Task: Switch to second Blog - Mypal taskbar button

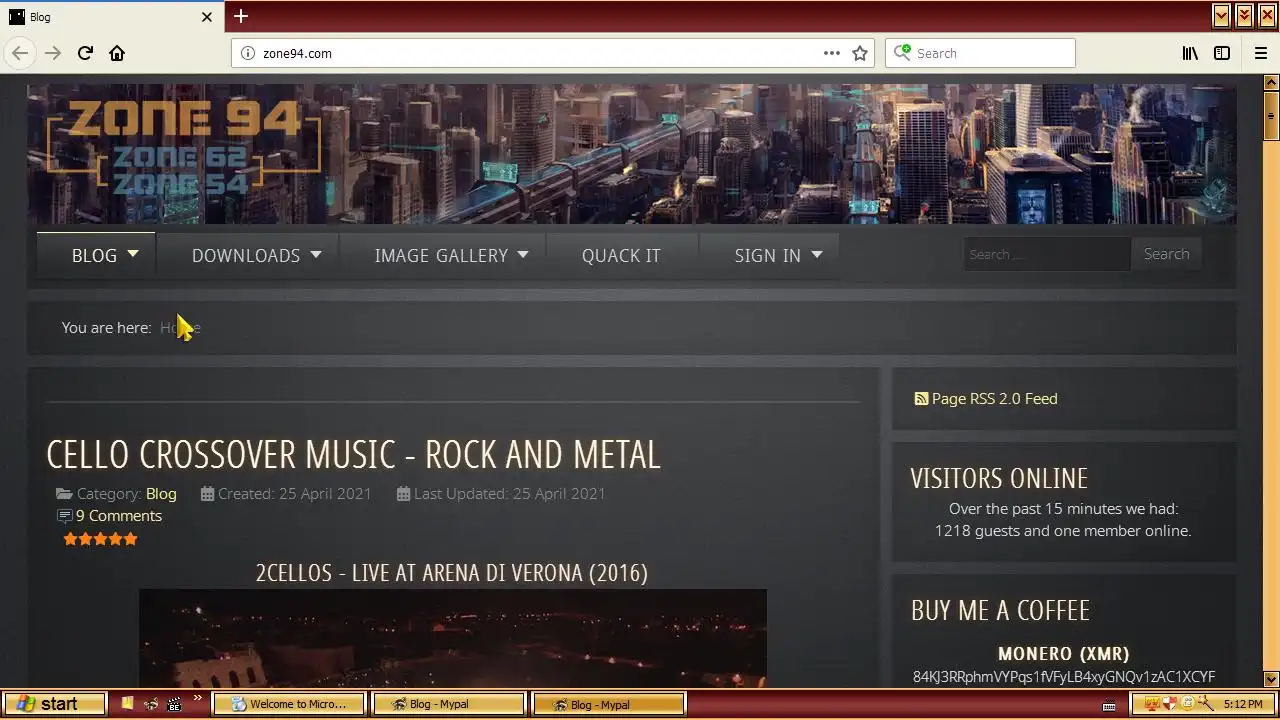Action: pyautogui.click(x=608, y=704)
